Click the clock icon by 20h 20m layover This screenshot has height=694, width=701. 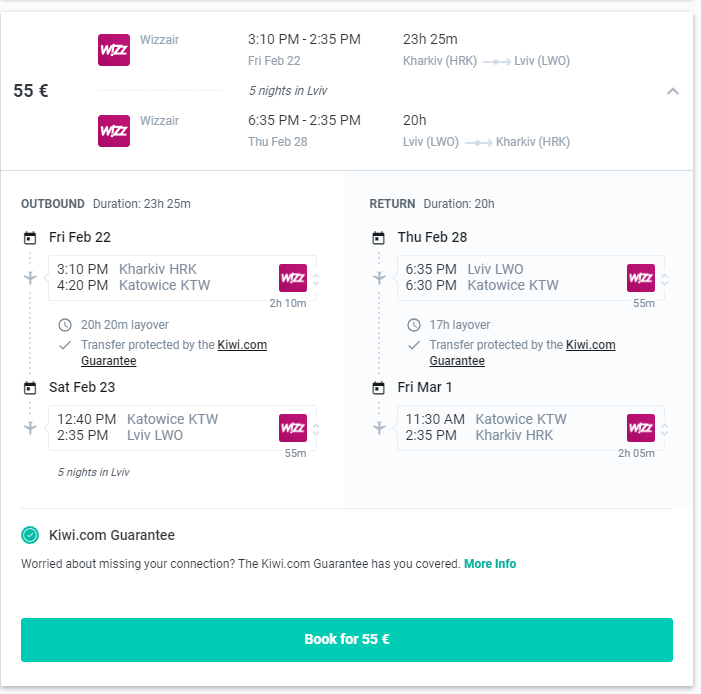click(65, 325)
